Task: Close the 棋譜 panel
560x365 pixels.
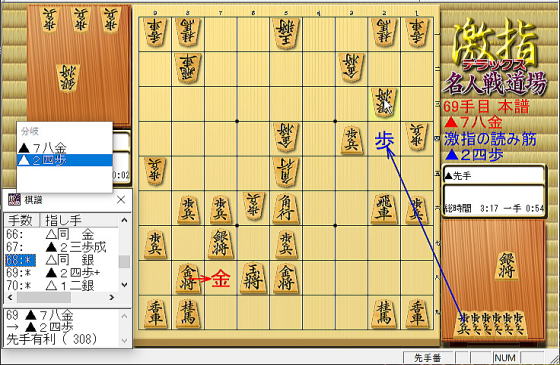Action: [x=121, y=200]
